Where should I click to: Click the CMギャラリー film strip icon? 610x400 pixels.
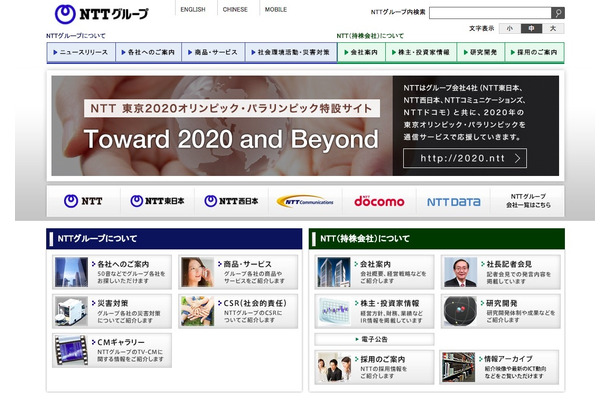coord(71,351)
